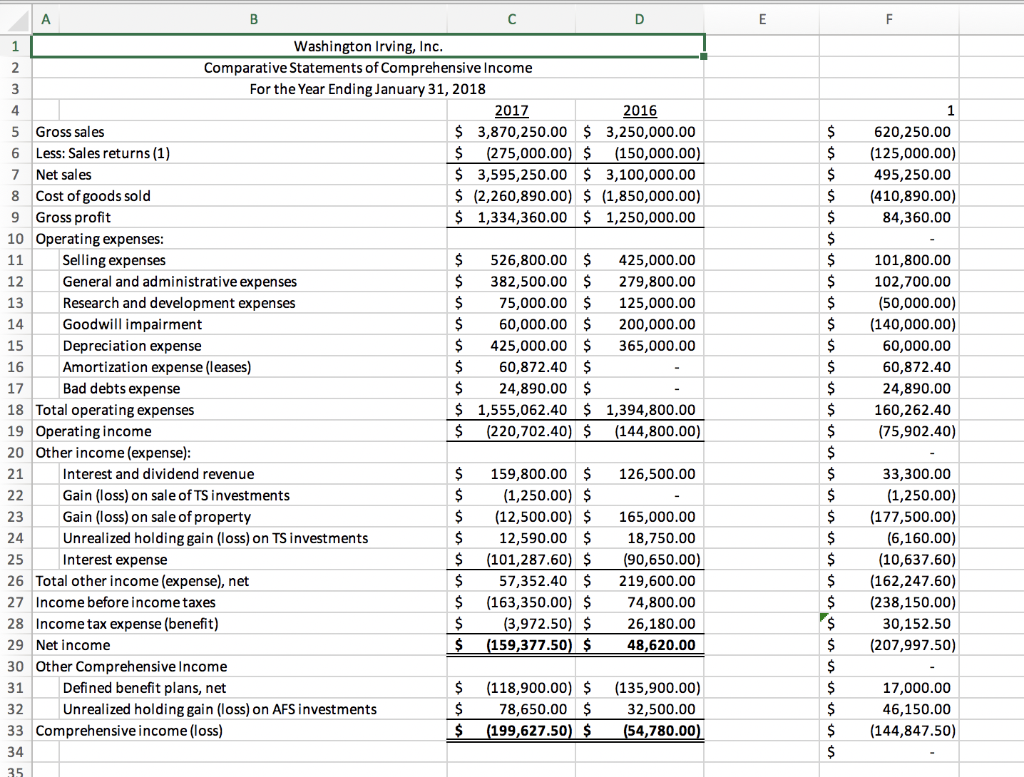
Task: Click the cell showing error indicator triangle
Action: click(888, 623)
